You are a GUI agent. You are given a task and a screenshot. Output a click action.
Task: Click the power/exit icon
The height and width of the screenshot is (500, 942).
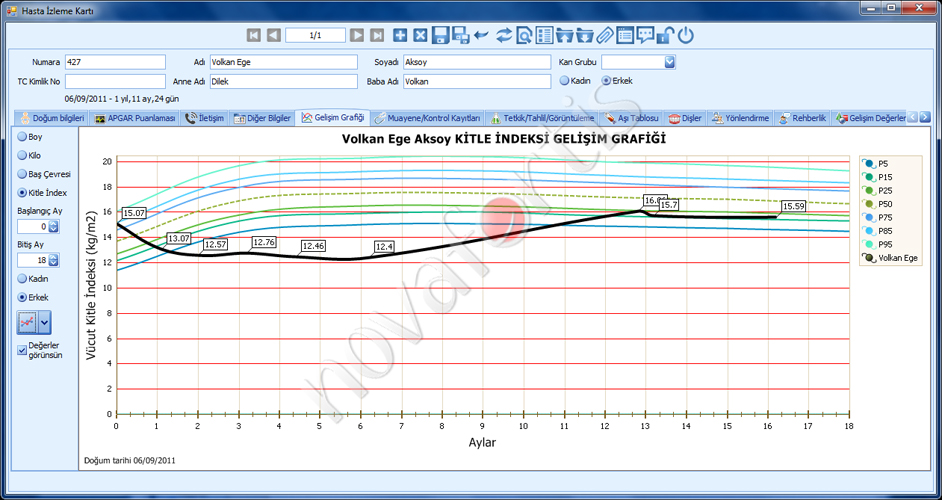tap(686, 35)
